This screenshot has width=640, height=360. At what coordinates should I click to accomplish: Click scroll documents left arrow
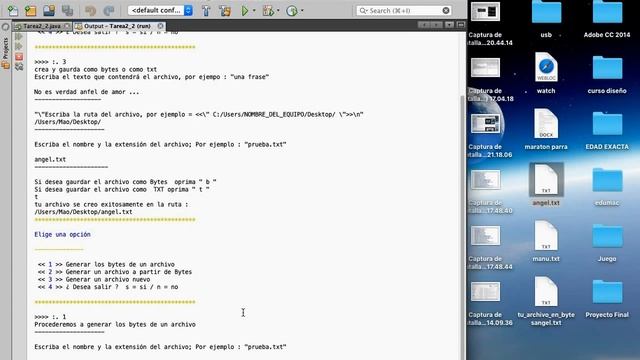[x=424, y=25]
